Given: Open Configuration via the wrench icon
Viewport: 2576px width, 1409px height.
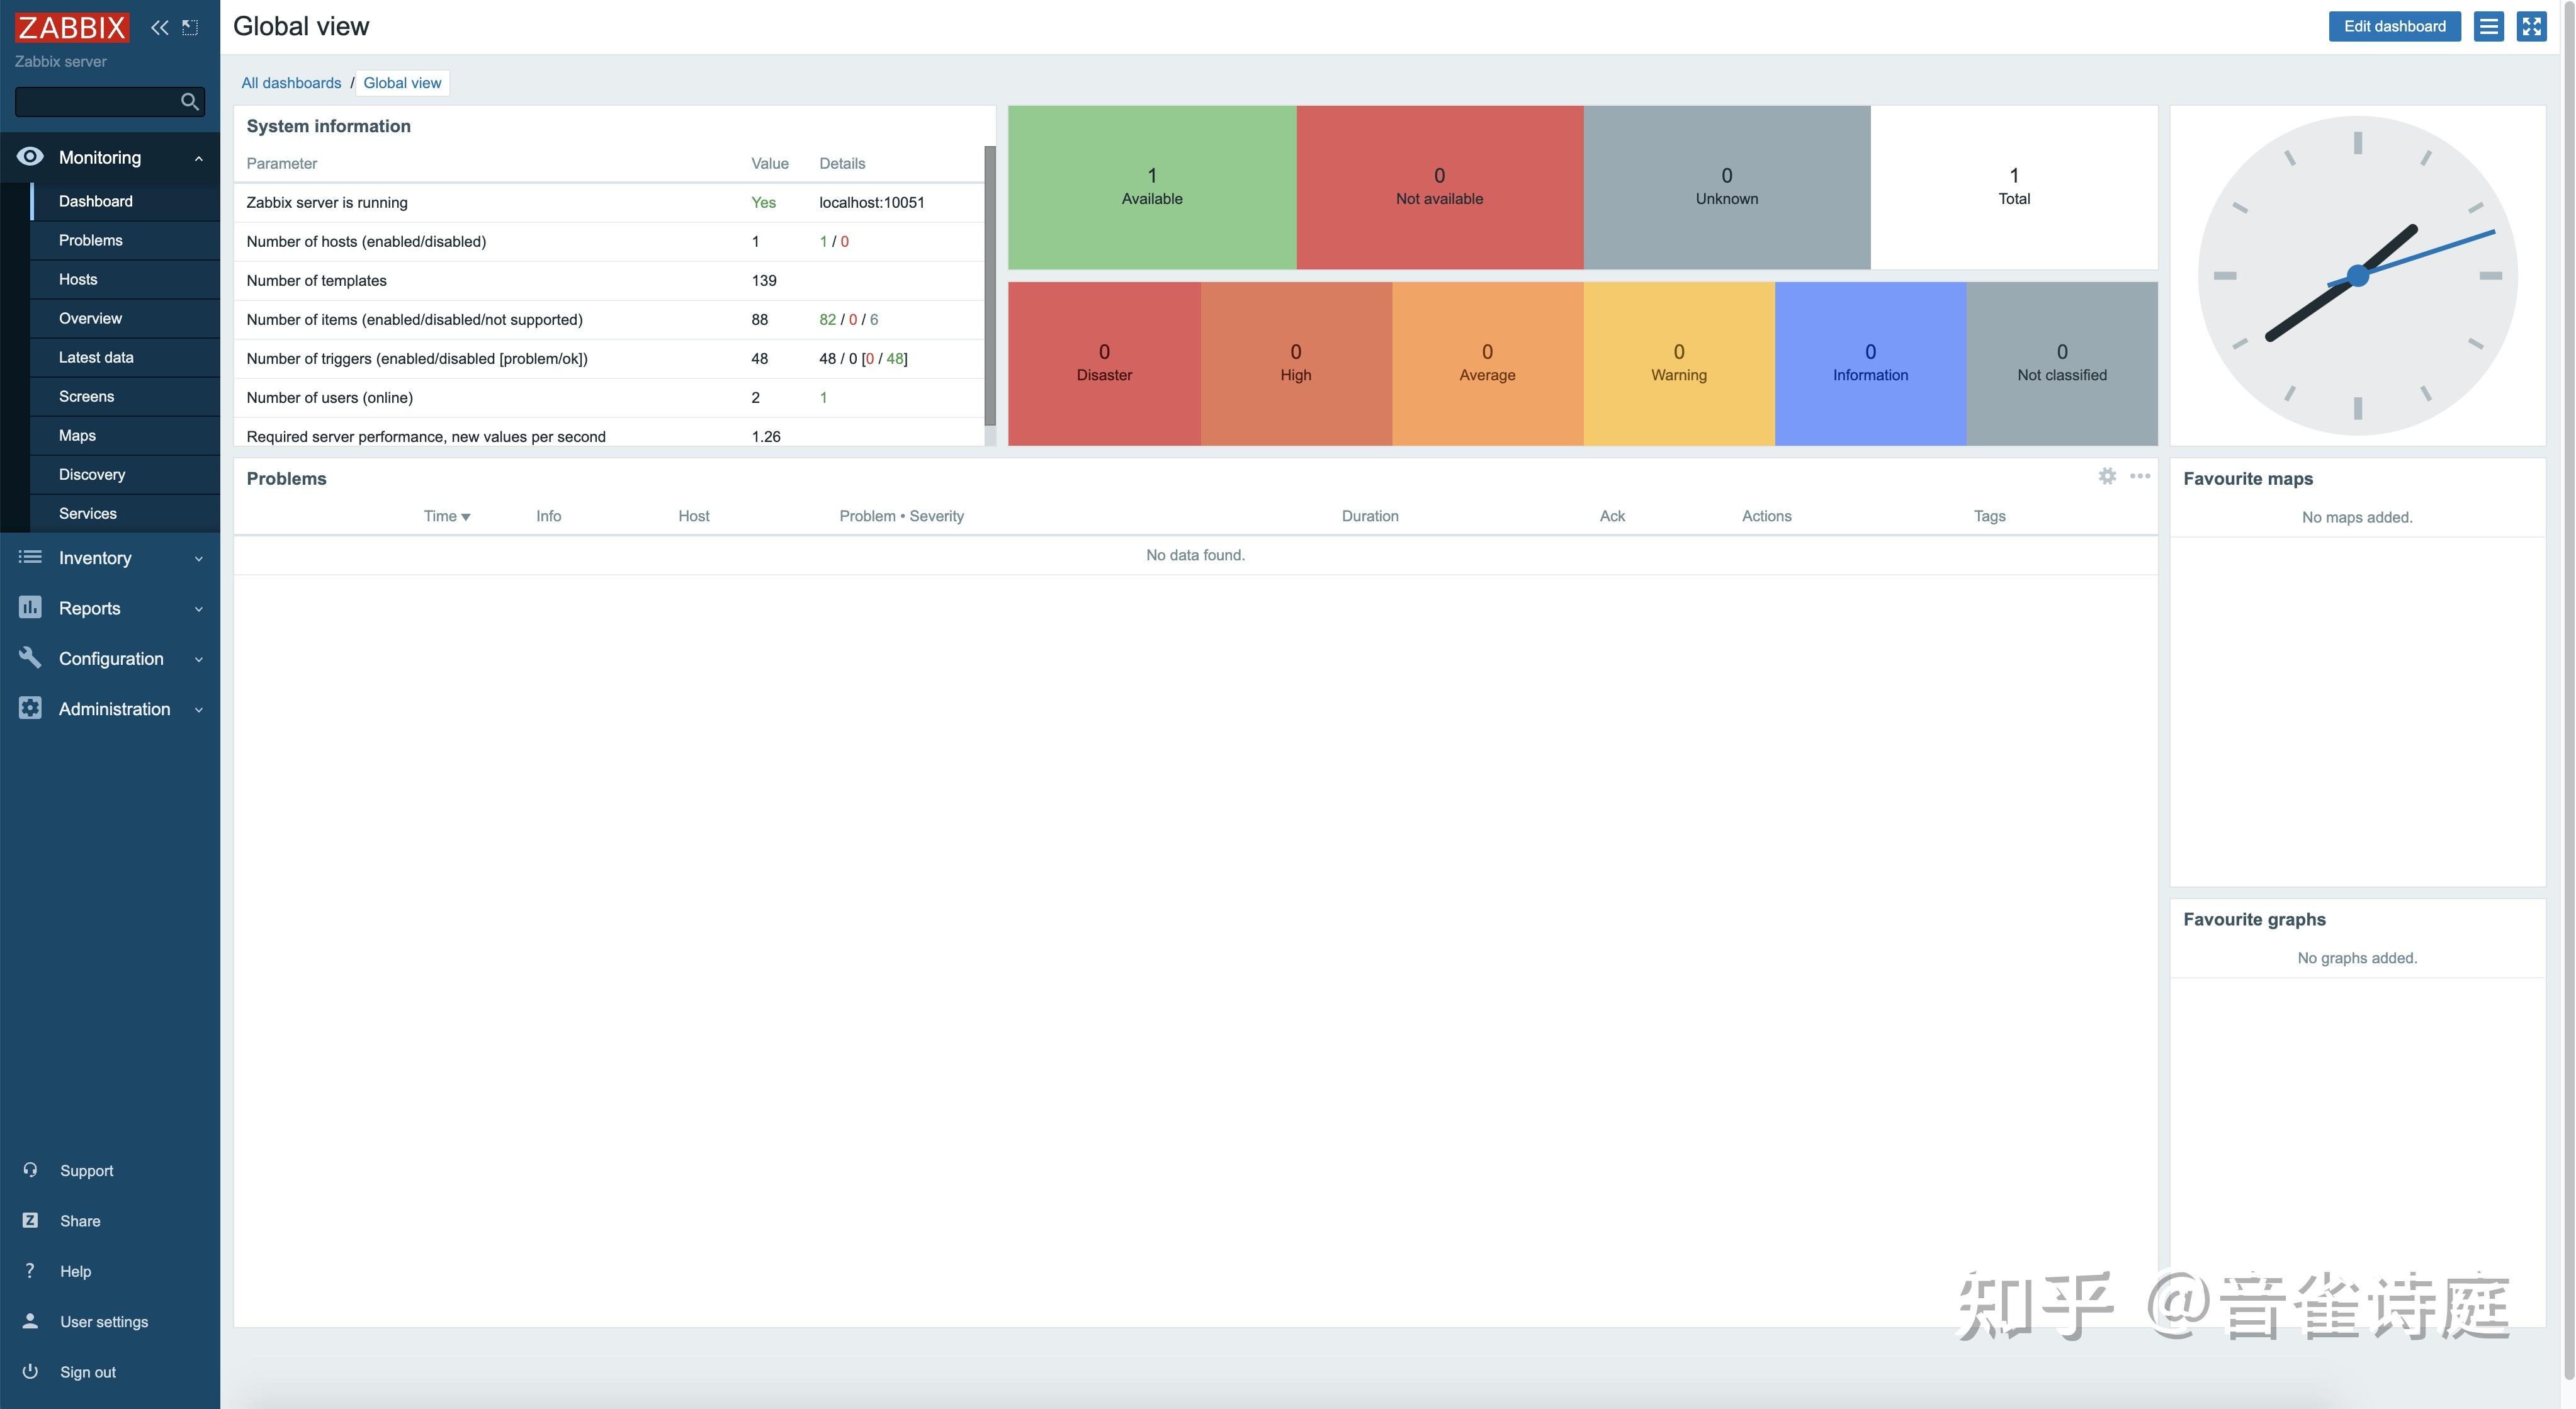Looking at the screenshot, I should click(x=30, y=657).
